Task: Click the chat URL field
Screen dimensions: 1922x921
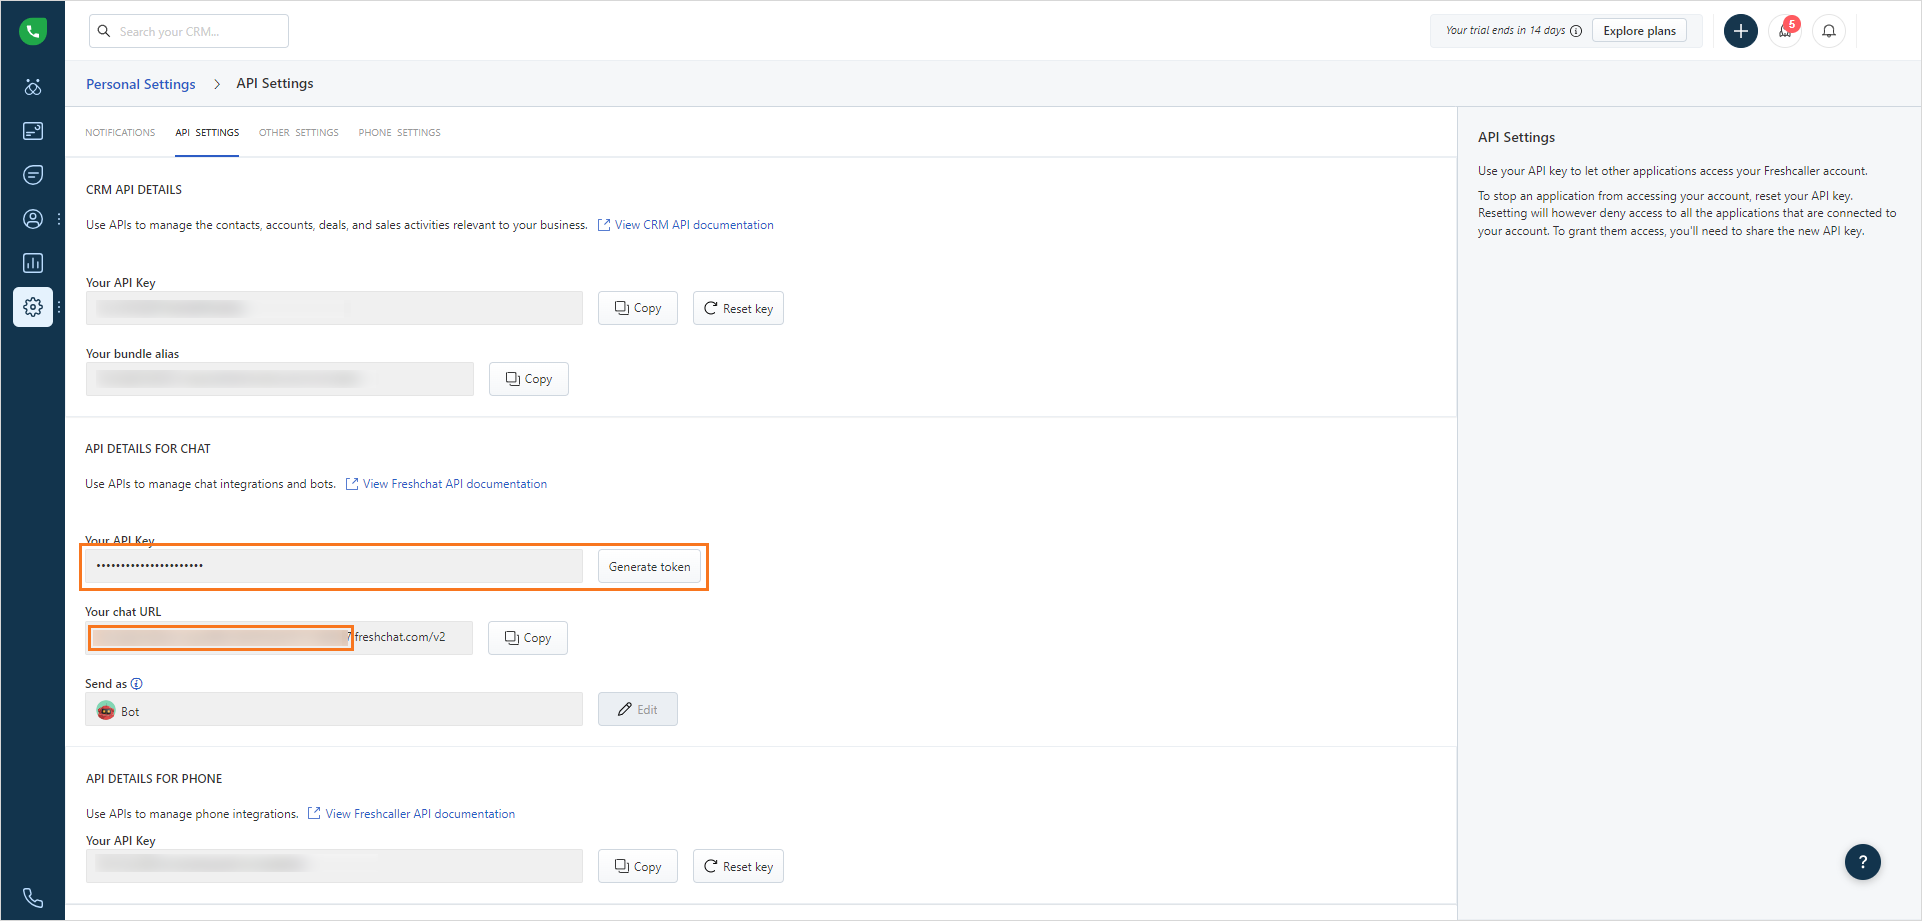Action: 279,638
